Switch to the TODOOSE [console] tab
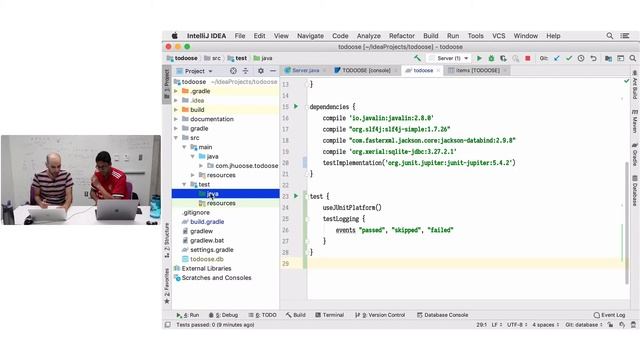This screenshot has width=640, height=360. click(x=366, y=71)
